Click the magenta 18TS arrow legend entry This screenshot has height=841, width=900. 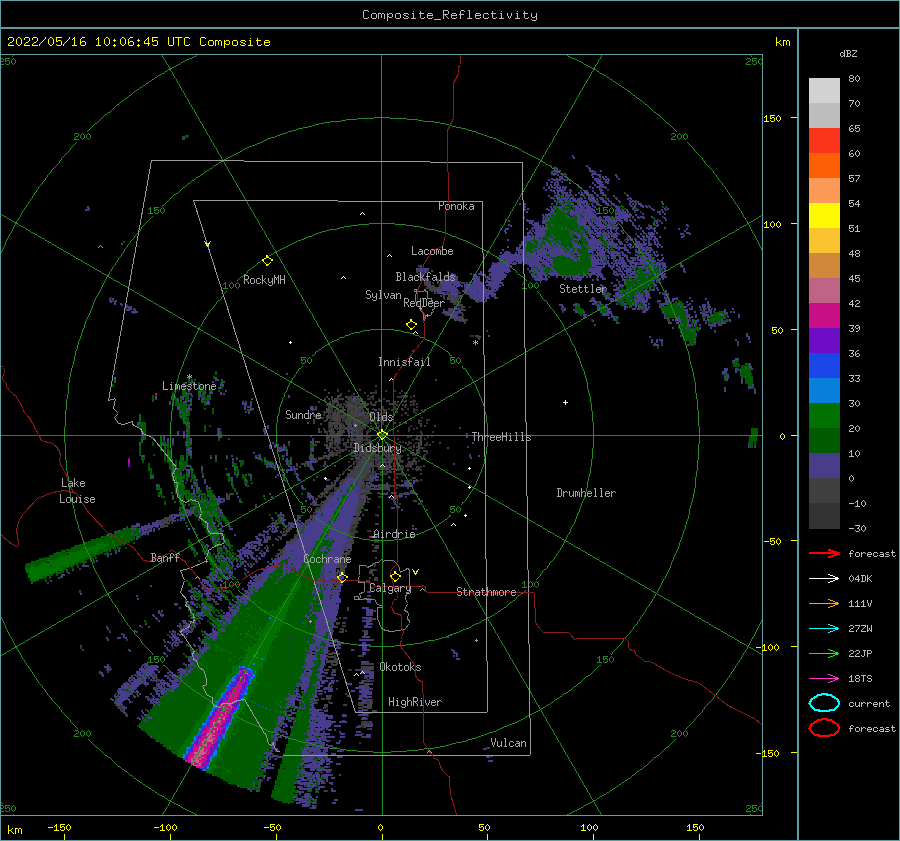pos(824,679)
